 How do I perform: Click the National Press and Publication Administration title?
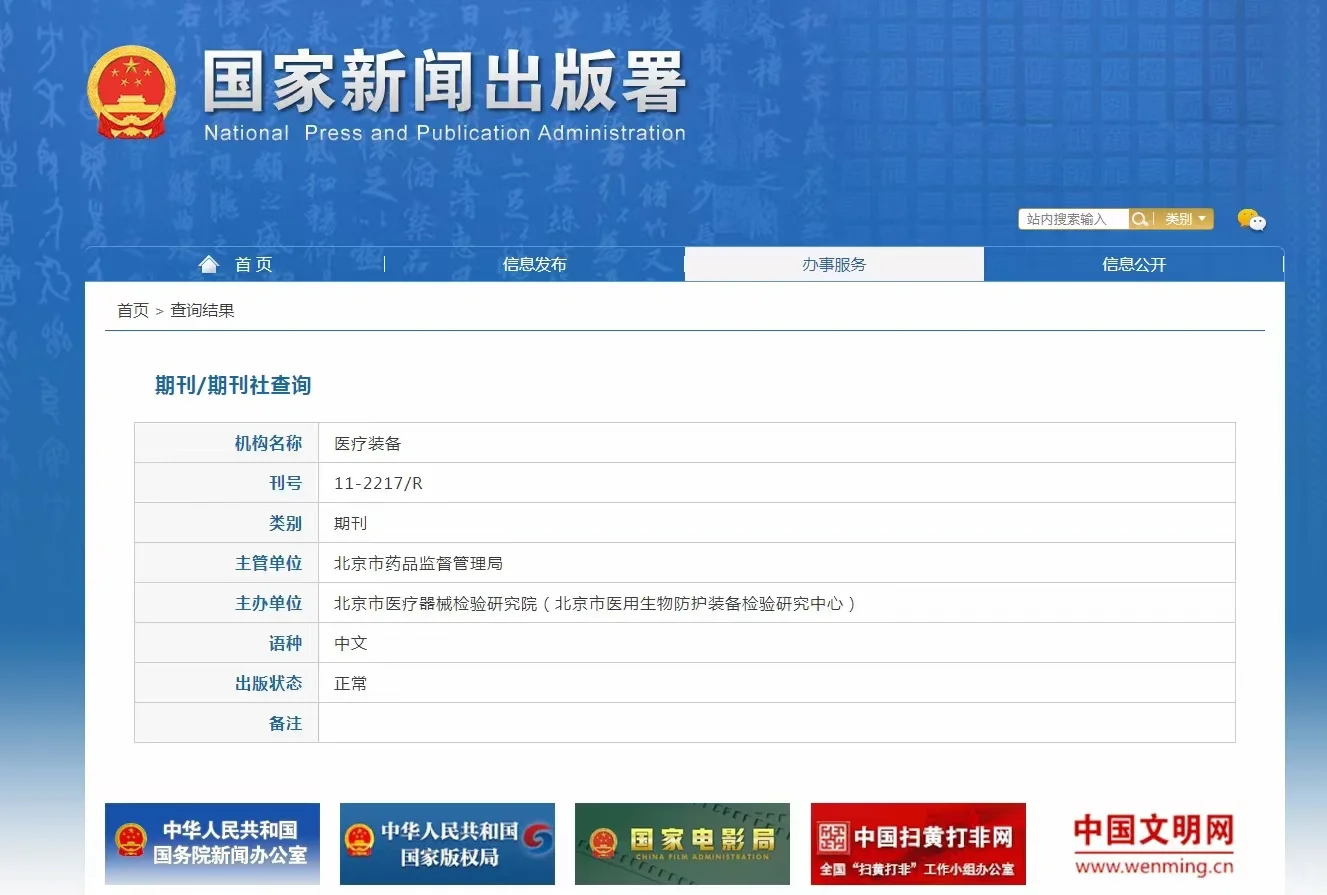click(x=445, y=132)
